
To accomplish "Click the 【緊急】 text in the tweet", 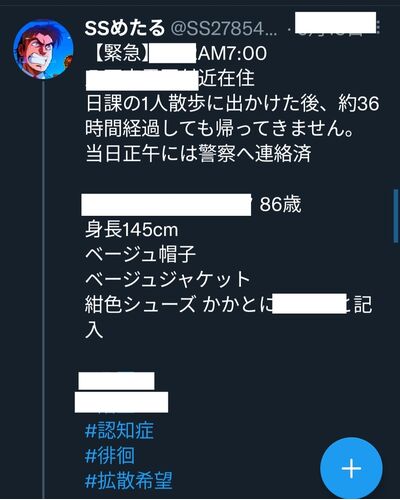I will pyautogui.click(x=120, y=53).
